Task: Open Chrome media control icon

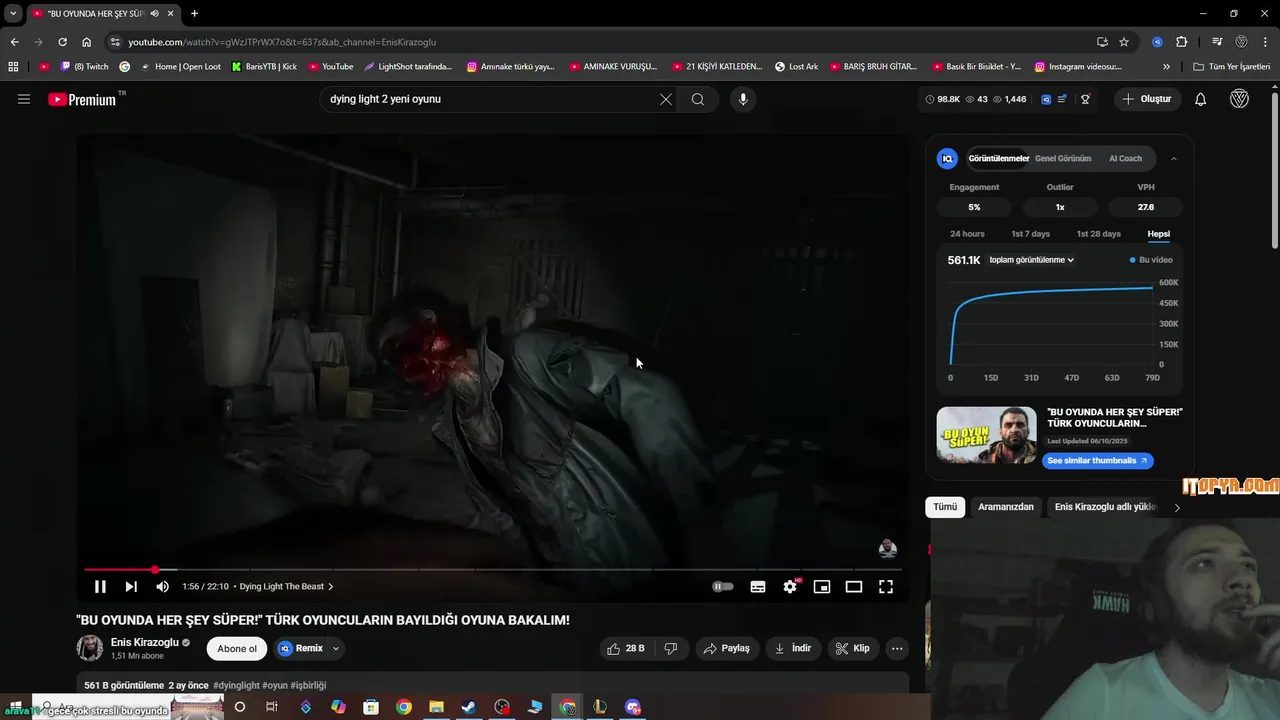Action: [1217, 42]
